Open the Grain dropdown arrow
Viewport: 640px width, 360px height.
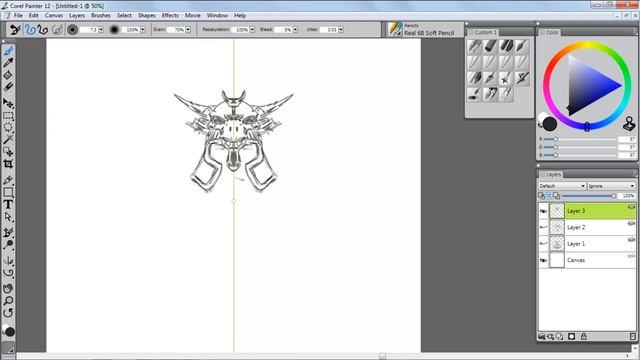point(188,30)
